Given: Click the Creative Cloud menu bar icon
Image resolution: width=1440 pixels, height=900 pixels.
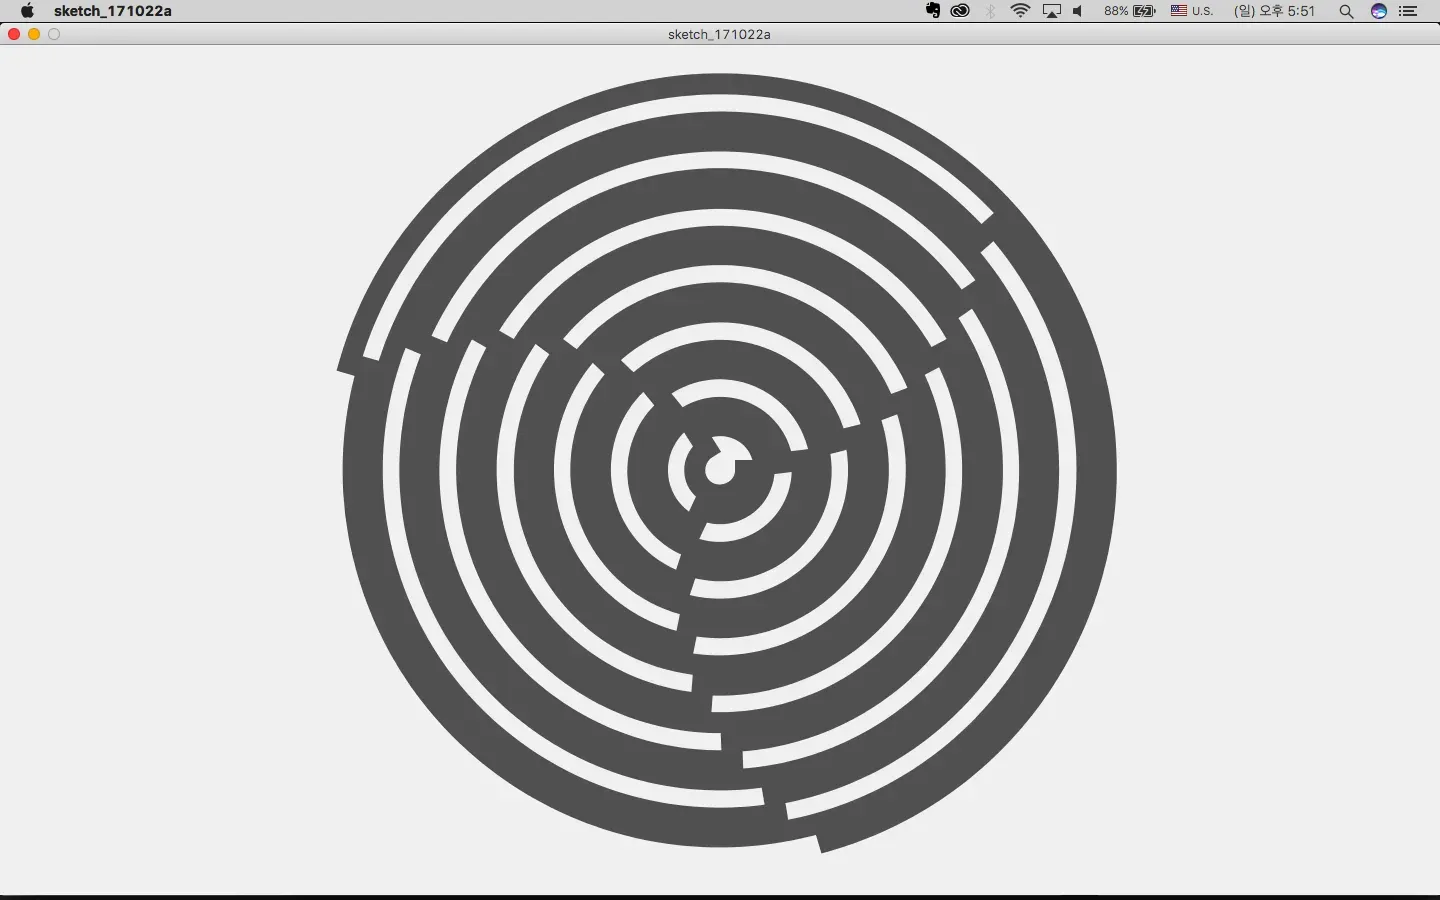Looking at the screenshot, I should tap(960, 11).
